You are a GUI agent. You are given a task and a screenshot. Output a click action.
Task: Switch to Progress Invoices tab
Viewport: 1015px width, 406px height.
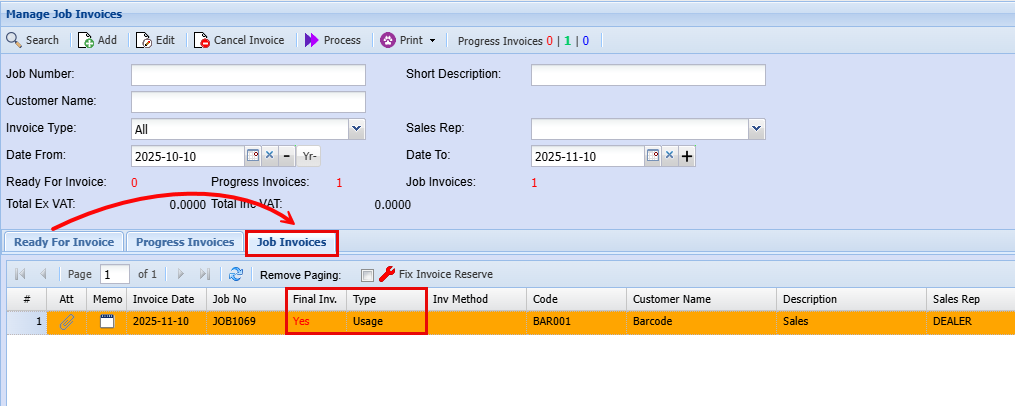185,242
